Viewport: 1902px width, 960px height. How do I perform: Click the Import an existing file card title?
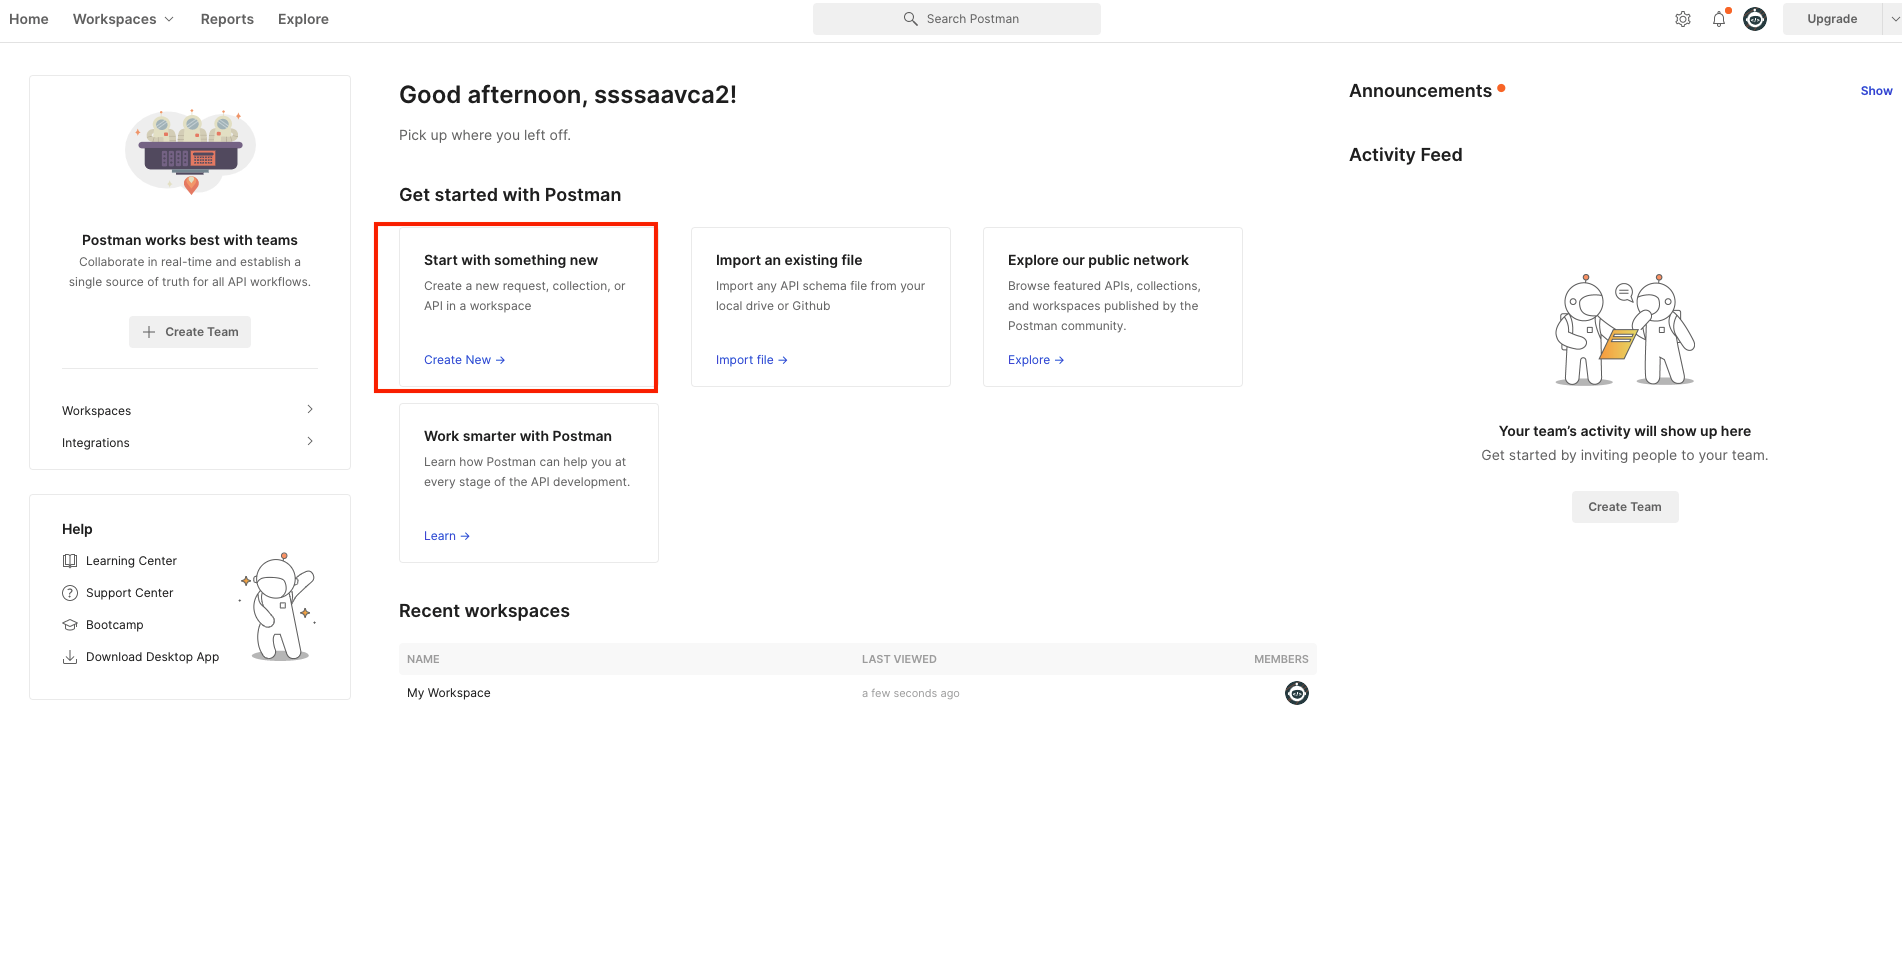789,260
